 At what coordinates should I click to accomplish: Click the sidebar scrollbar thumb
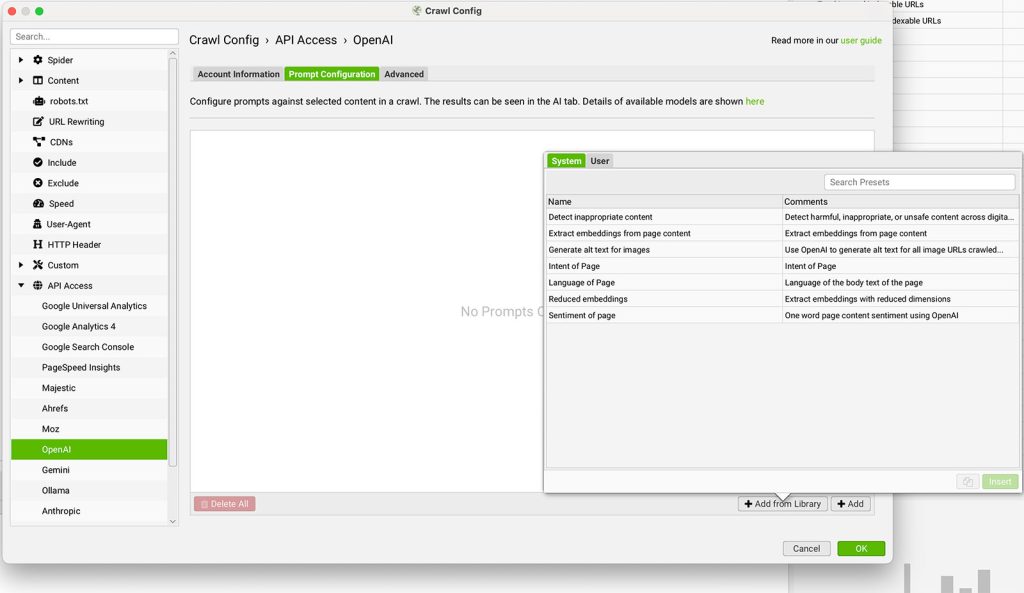coord(172,261)
